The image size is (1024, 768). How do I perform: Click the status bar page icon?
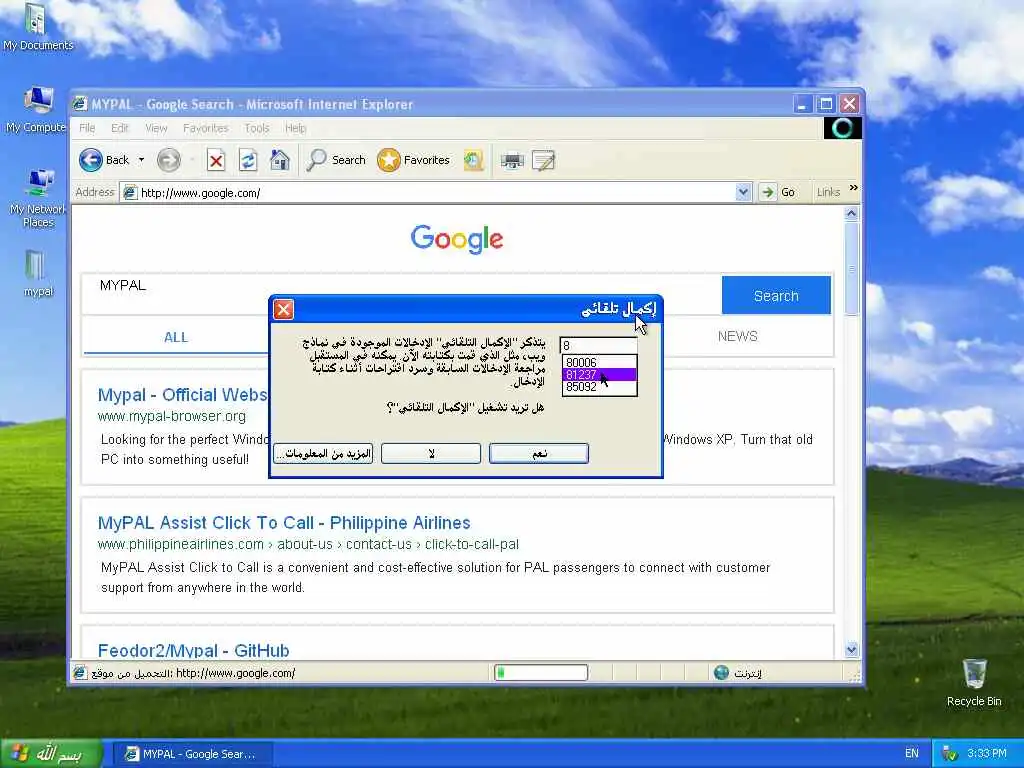(80, 673)
